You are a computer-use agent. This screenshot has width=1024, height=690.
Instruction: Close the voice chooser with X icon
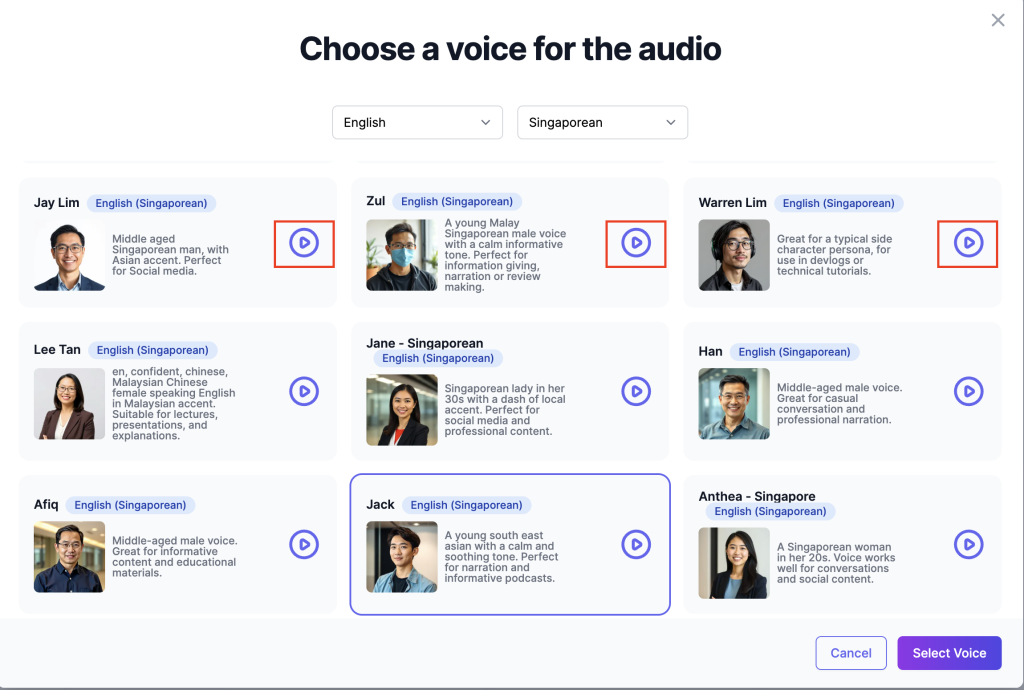point(998,20)
